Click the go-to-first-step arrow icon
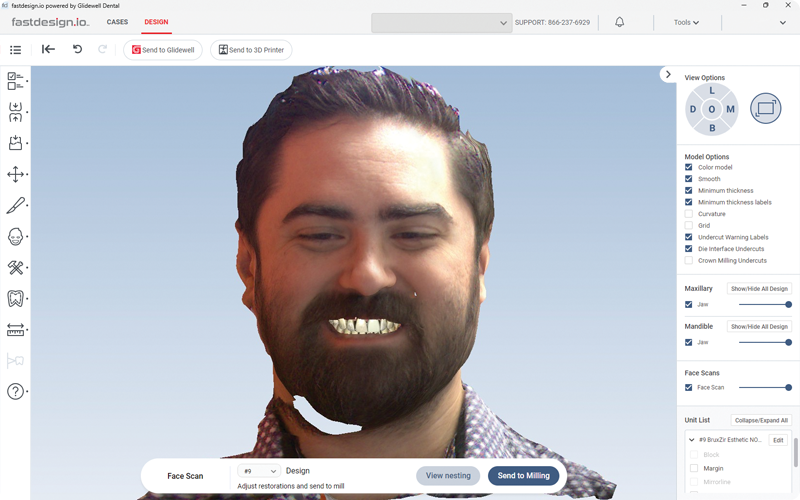The width and height of the screenshot is (800, 500). [48, 49]
